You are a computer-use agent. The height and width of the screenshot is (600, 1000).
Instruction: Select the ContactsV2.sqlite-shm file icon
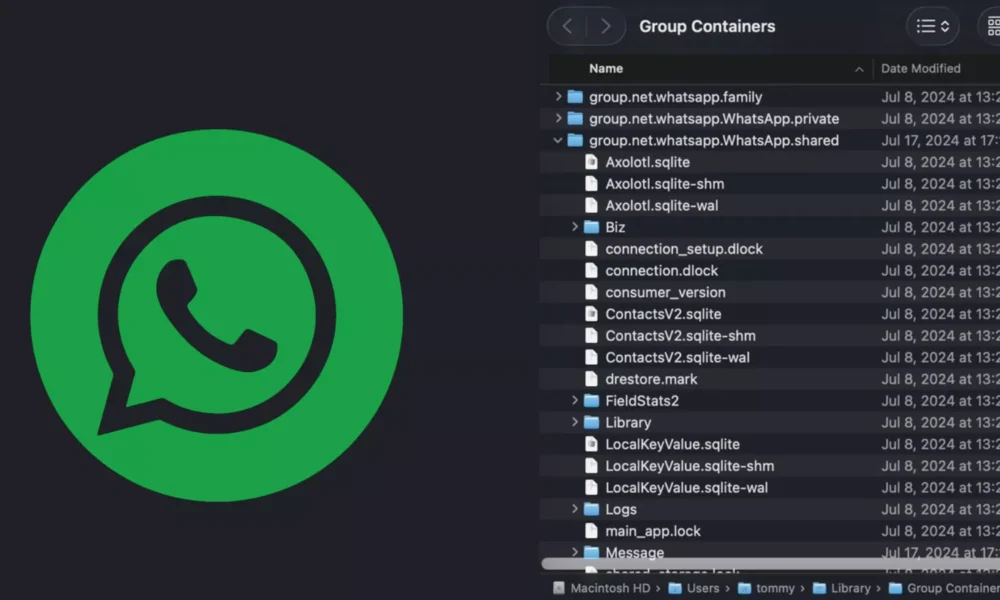591,335
